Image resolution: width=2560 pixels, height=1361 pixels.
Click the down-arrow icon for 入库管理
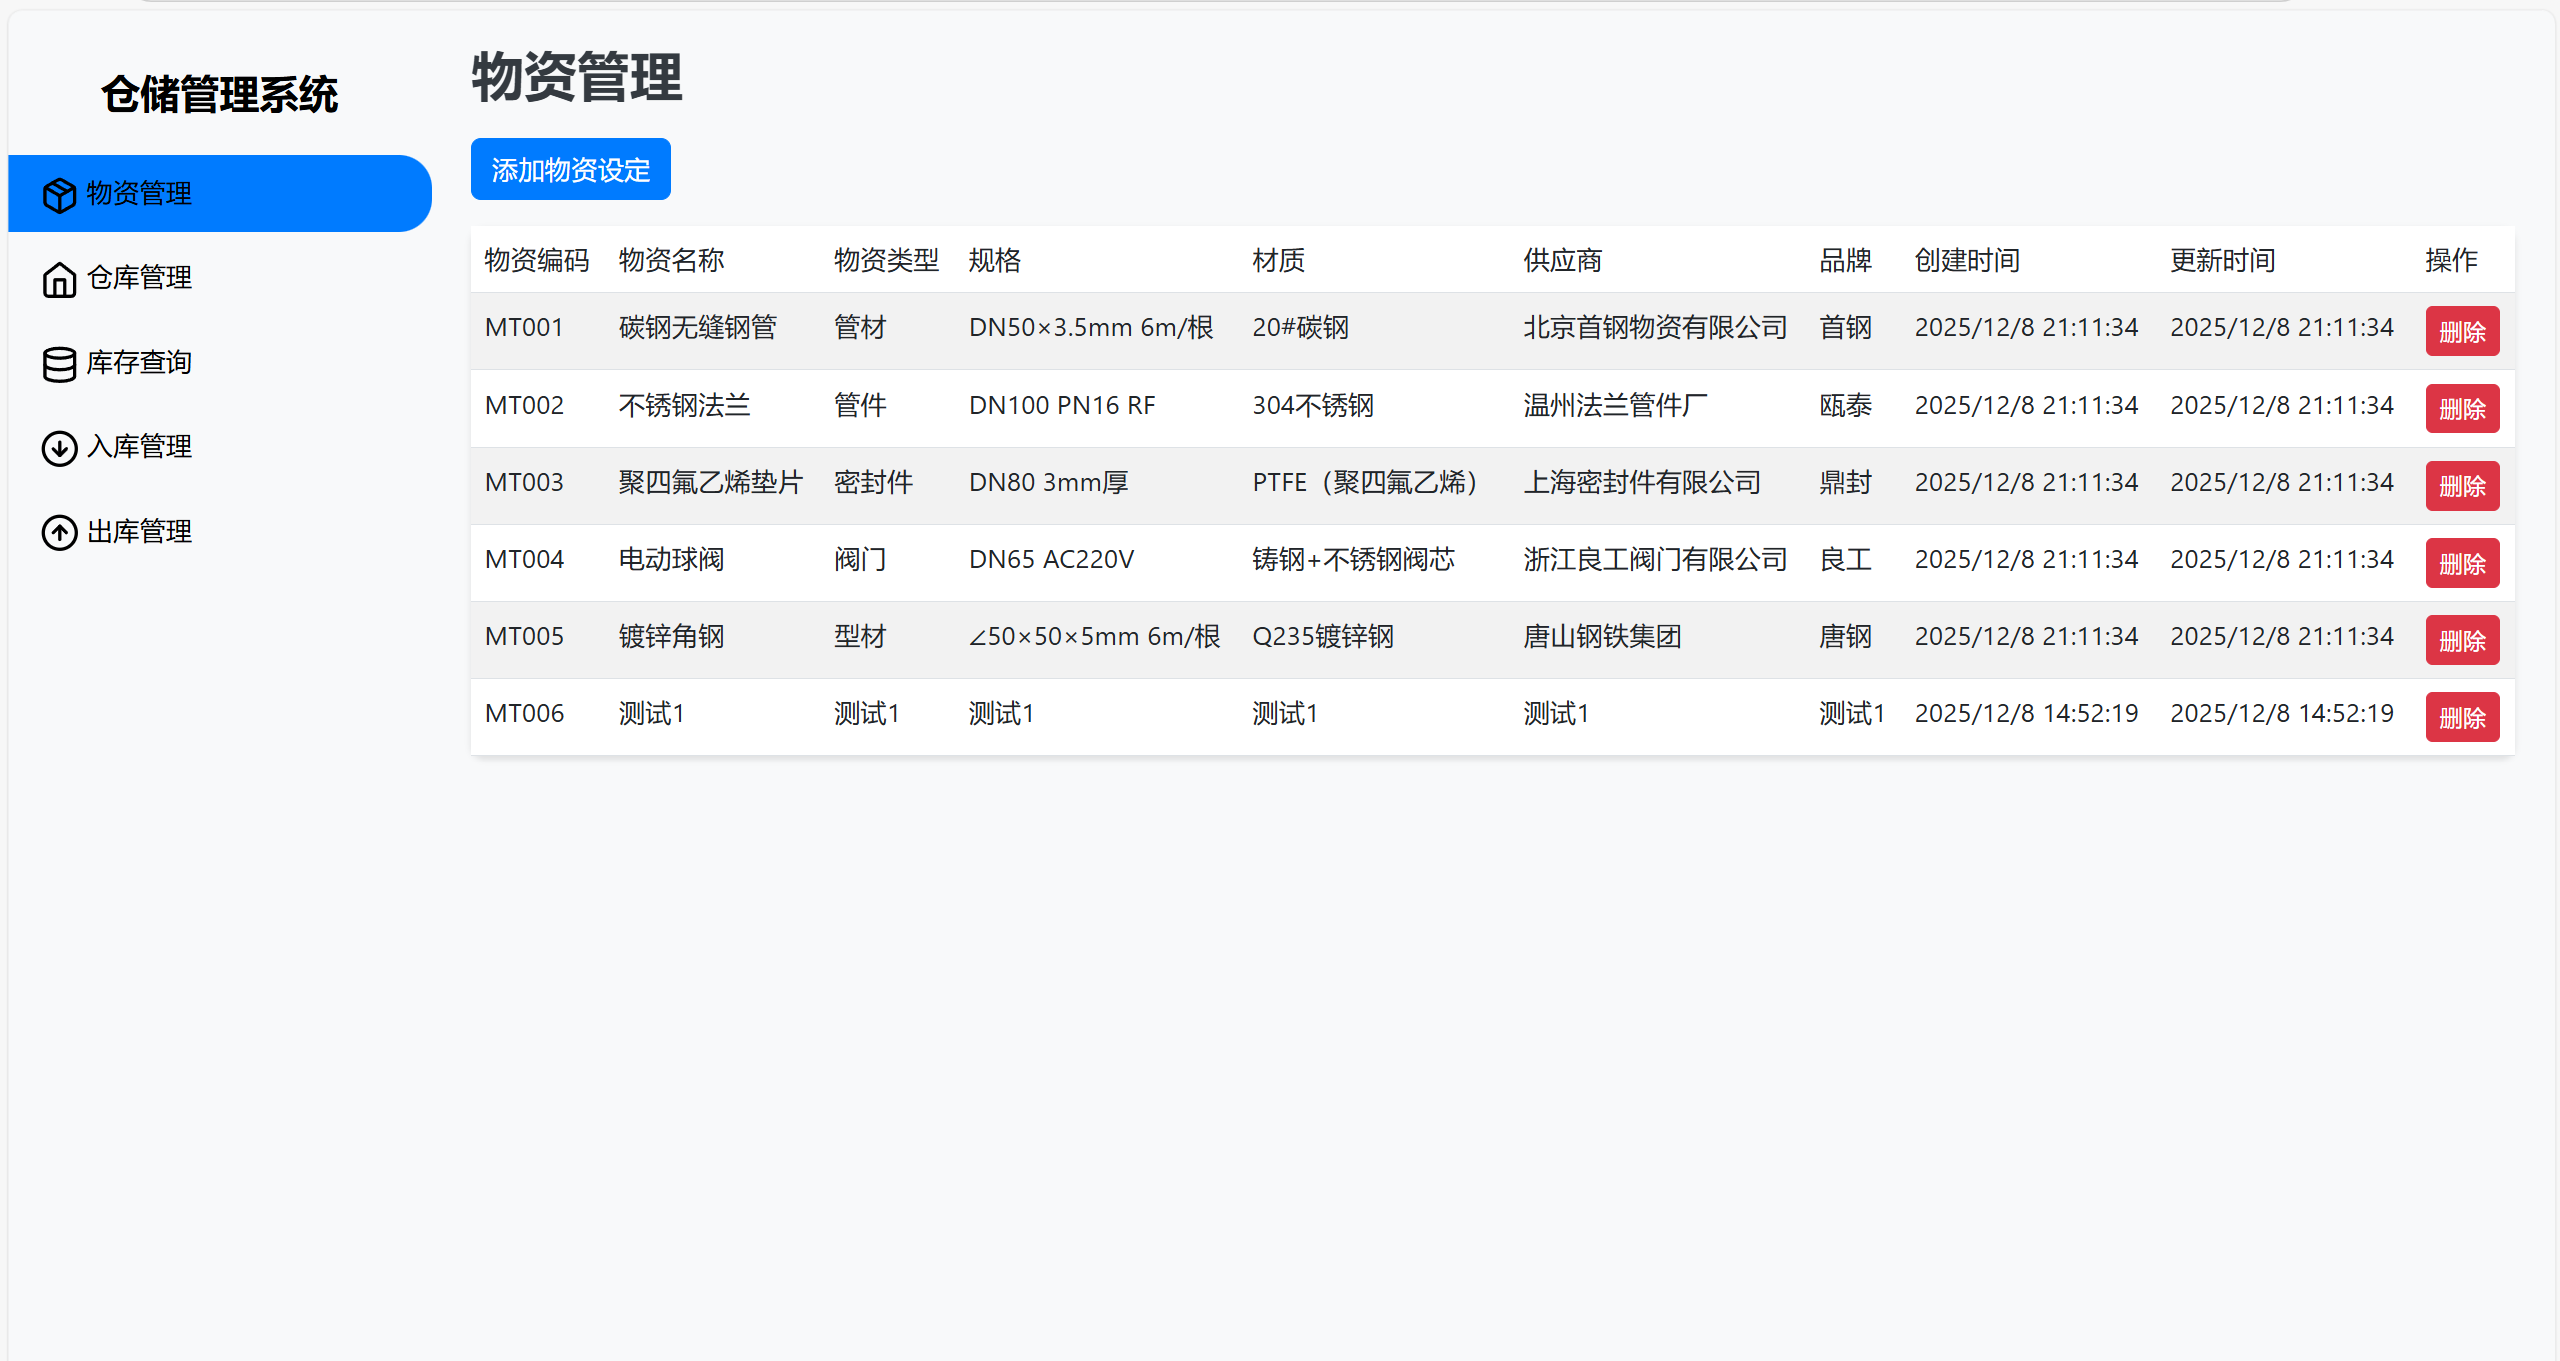[59, 448]
